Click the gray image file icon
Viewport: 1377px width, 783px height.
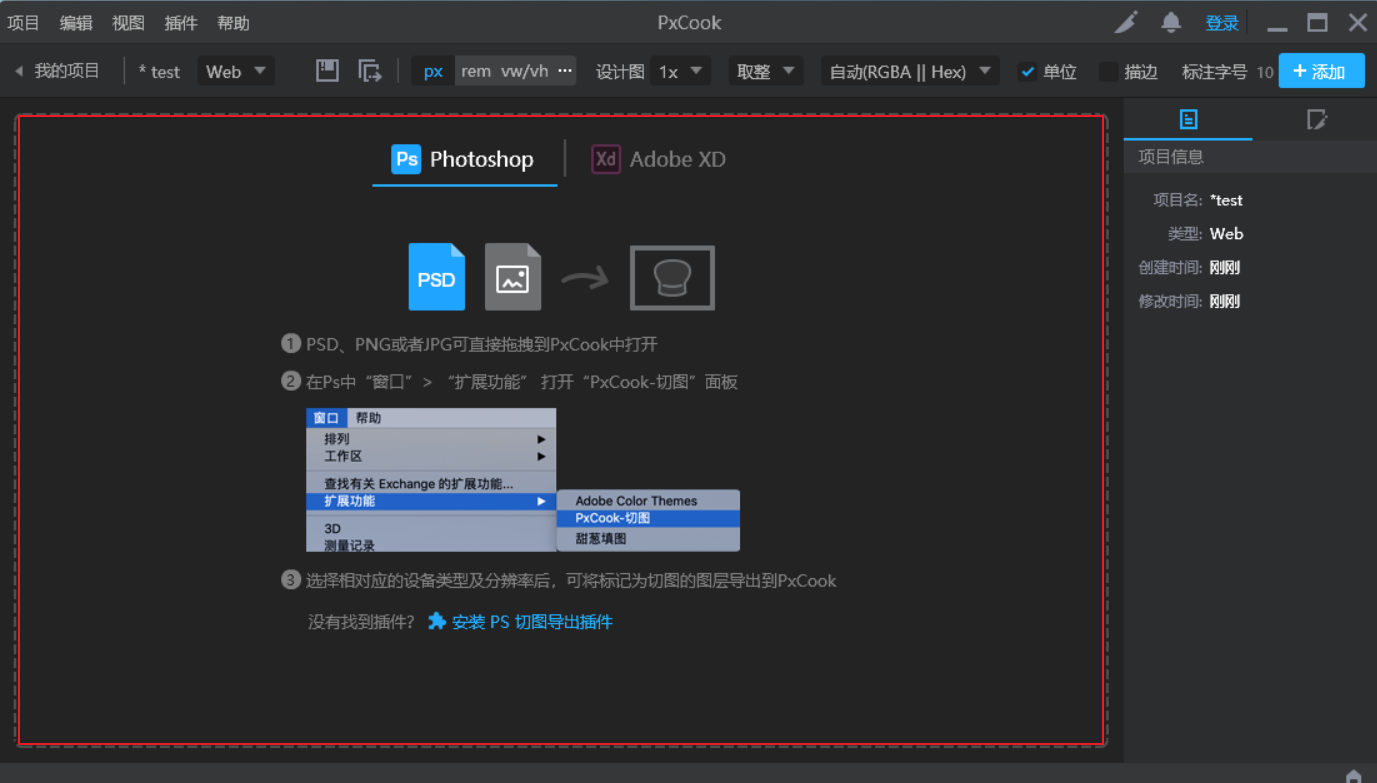pyautogui.click(x=513, y=277)
